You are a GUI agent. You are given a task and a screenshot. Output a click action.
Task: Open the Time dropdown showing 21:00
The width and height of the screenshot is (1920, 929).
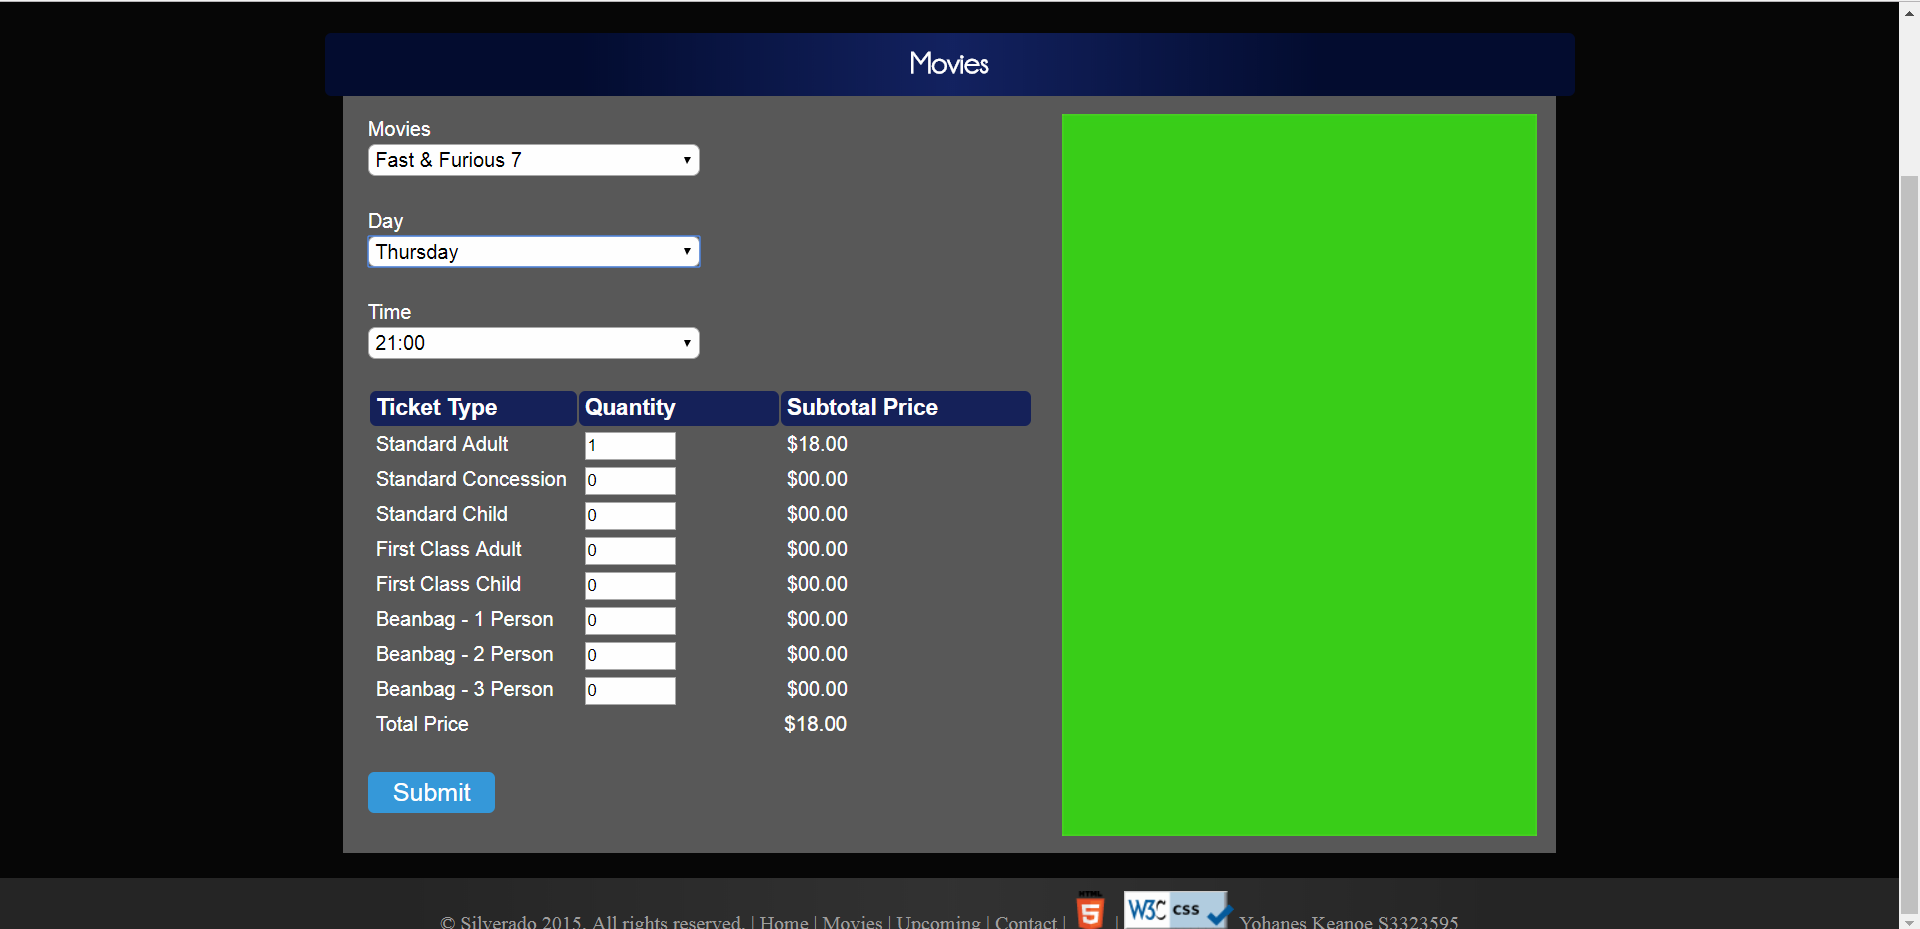(533, 343)
